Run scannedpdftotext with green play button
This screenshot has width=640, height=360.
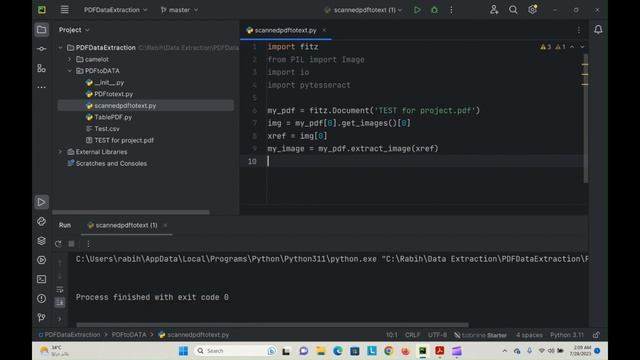click(x=417, y=10)
